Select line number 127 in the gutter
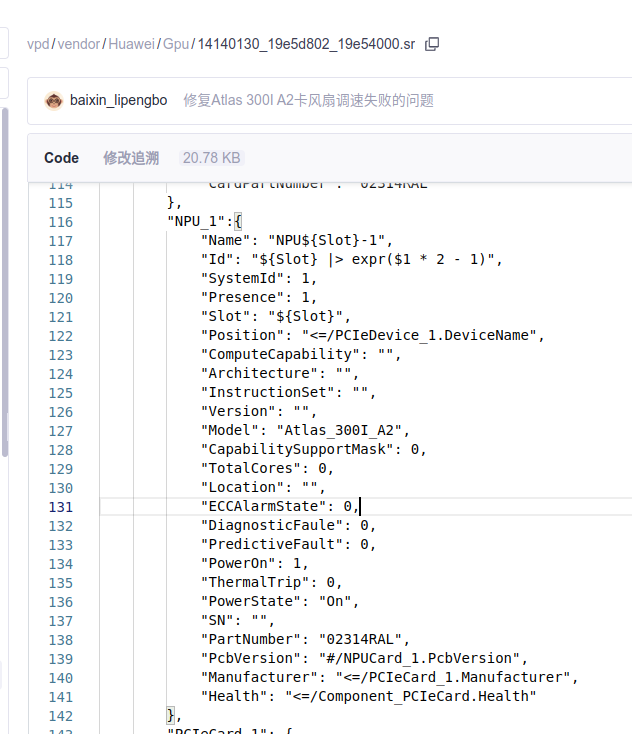632x734 pixels. tap(61, 430)
